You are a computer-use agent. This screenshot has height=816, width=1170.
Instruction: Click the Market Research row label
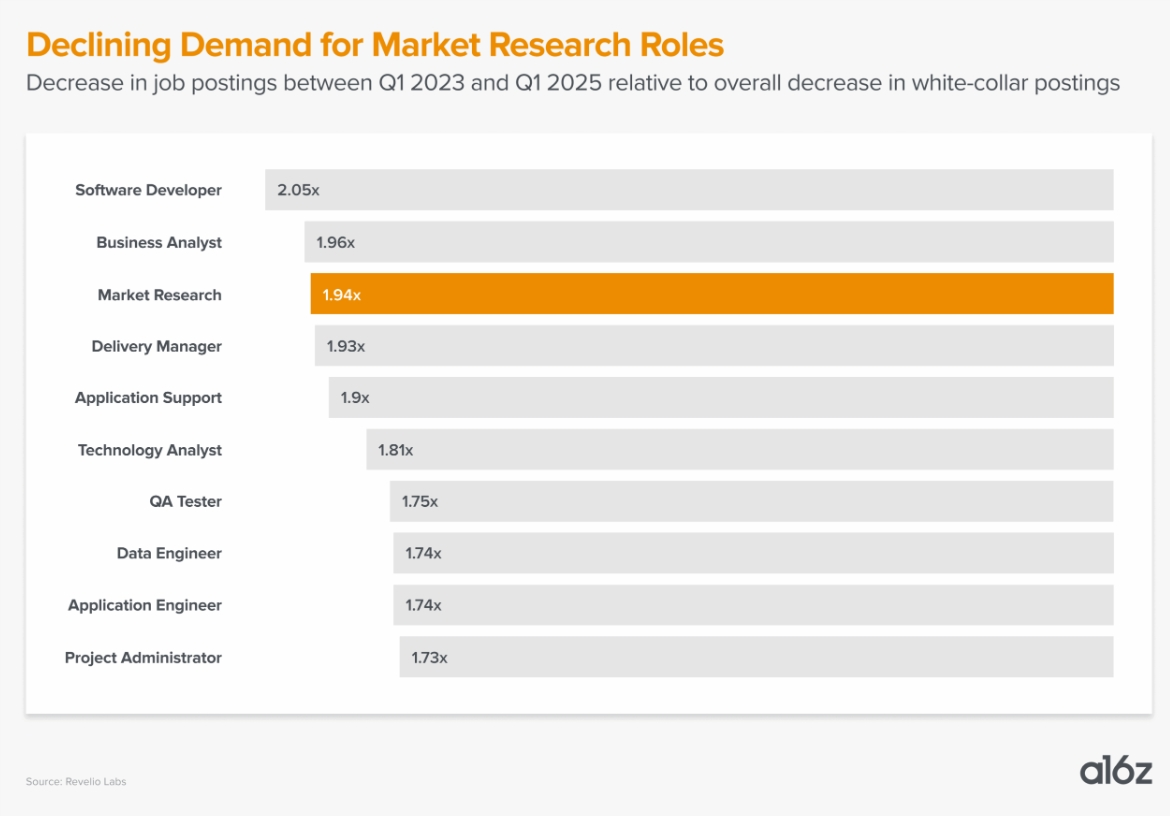click(160, 295)
